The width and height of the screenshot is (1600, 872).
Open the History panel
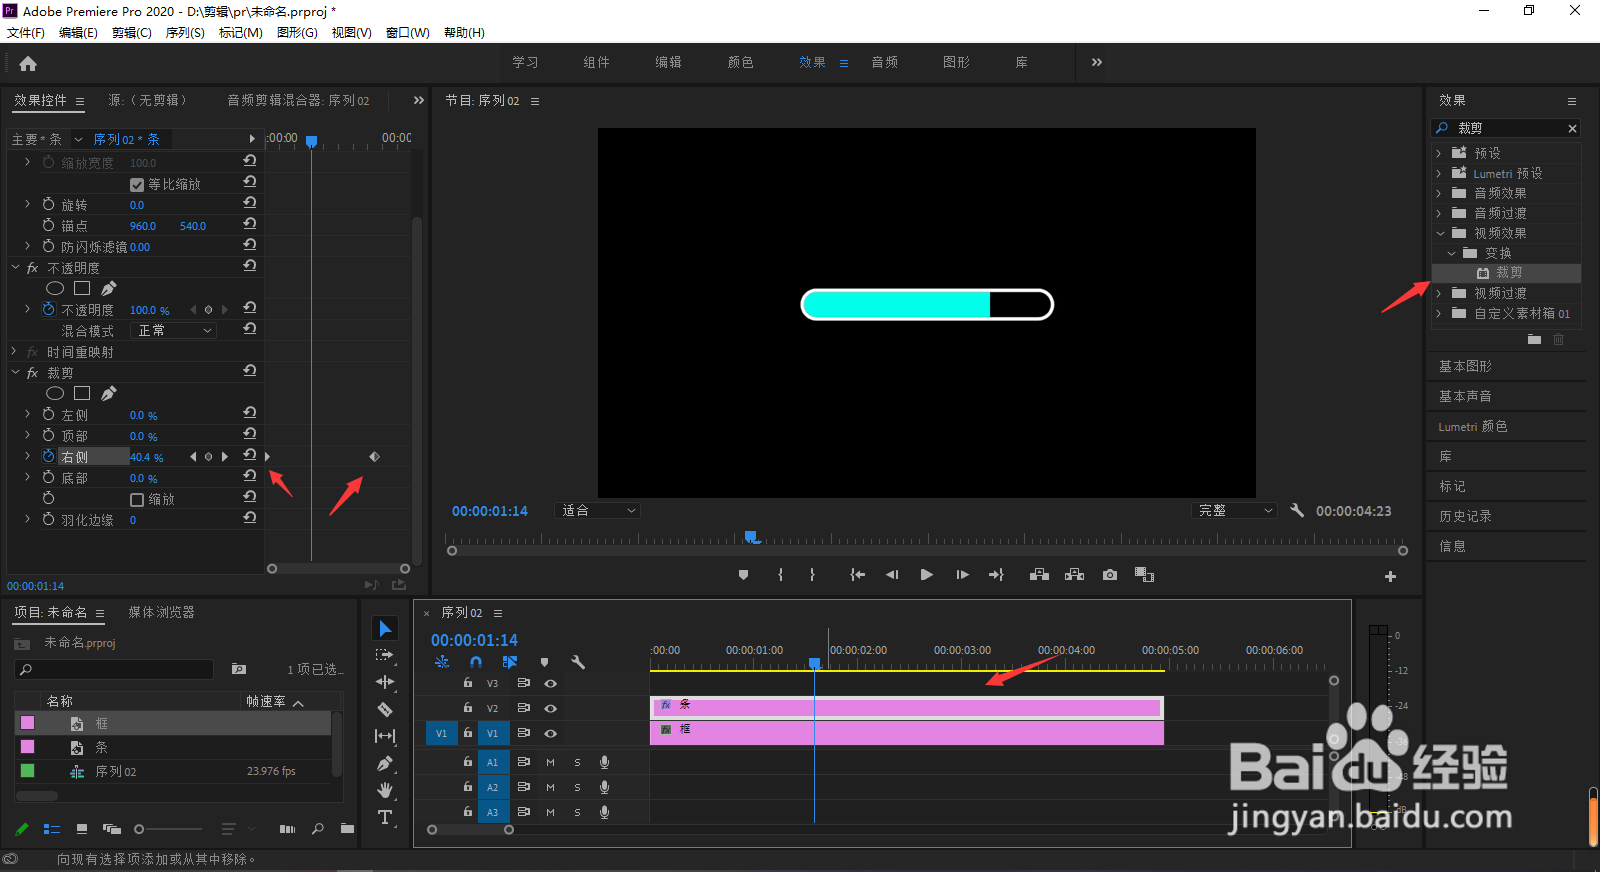coord(1465,516)
